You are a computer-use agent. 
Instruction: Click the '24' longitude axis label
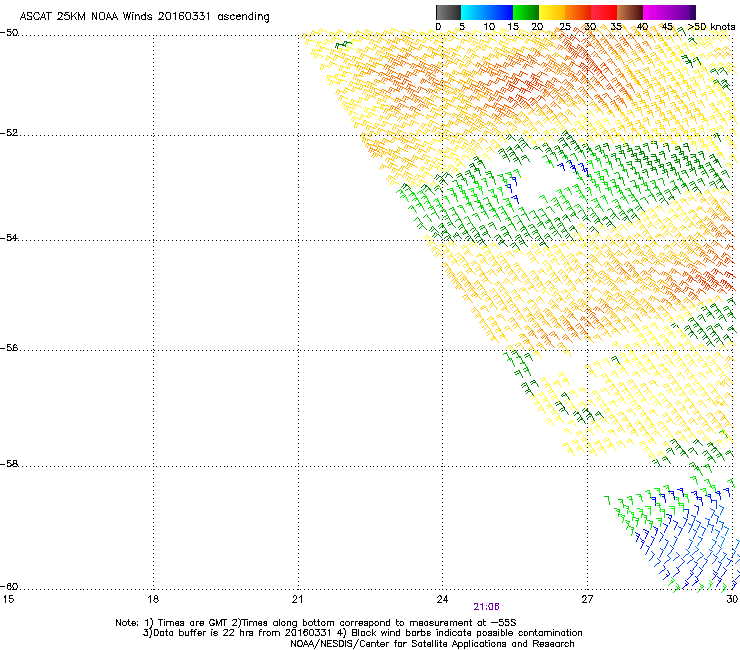[442, 599]
